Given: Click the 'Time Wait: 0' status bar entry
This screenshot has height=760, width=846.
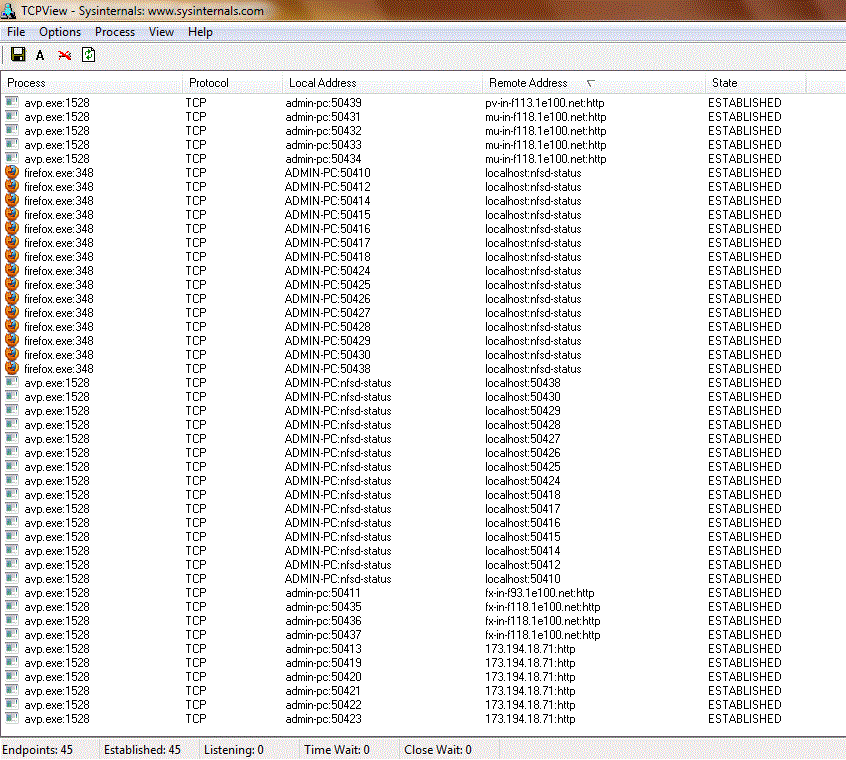Looking at the screenshot, I should point(337,750).
